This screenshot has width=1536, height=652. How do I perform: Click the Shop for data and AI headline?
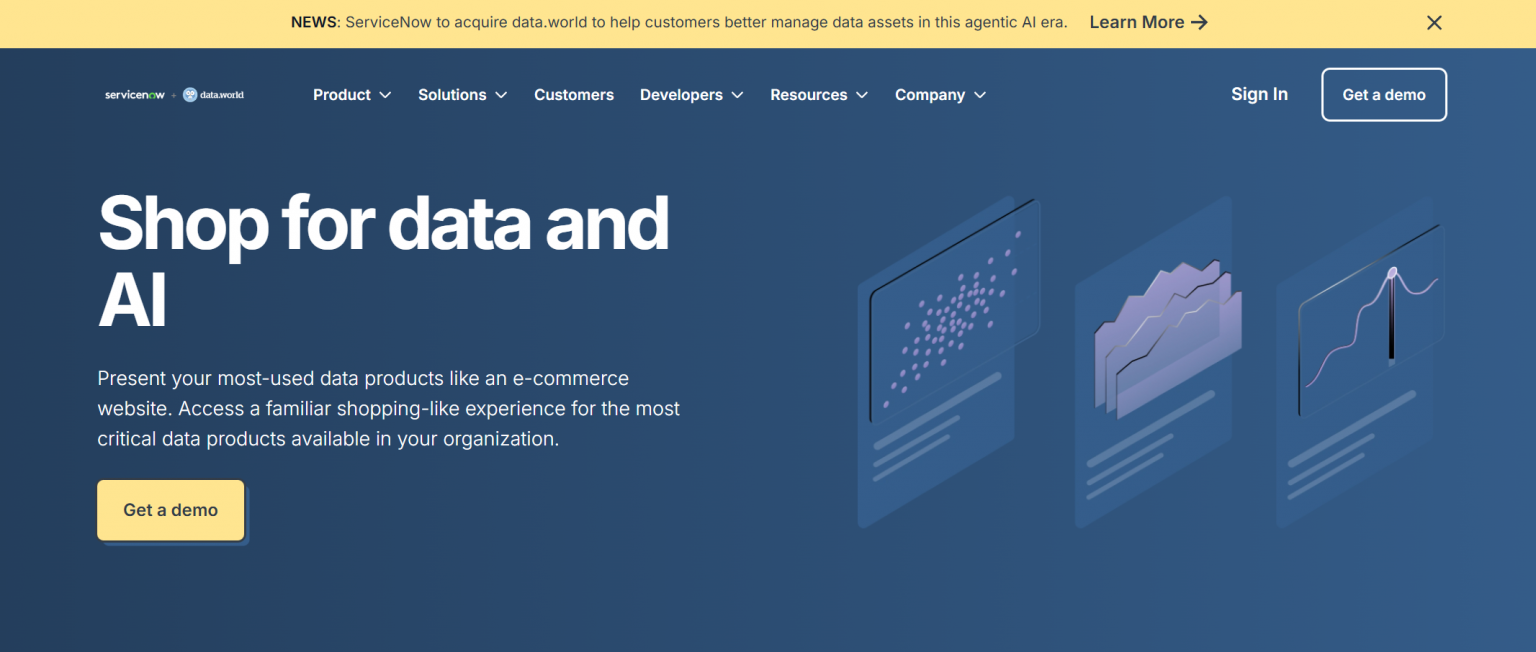tap(383, 258)
